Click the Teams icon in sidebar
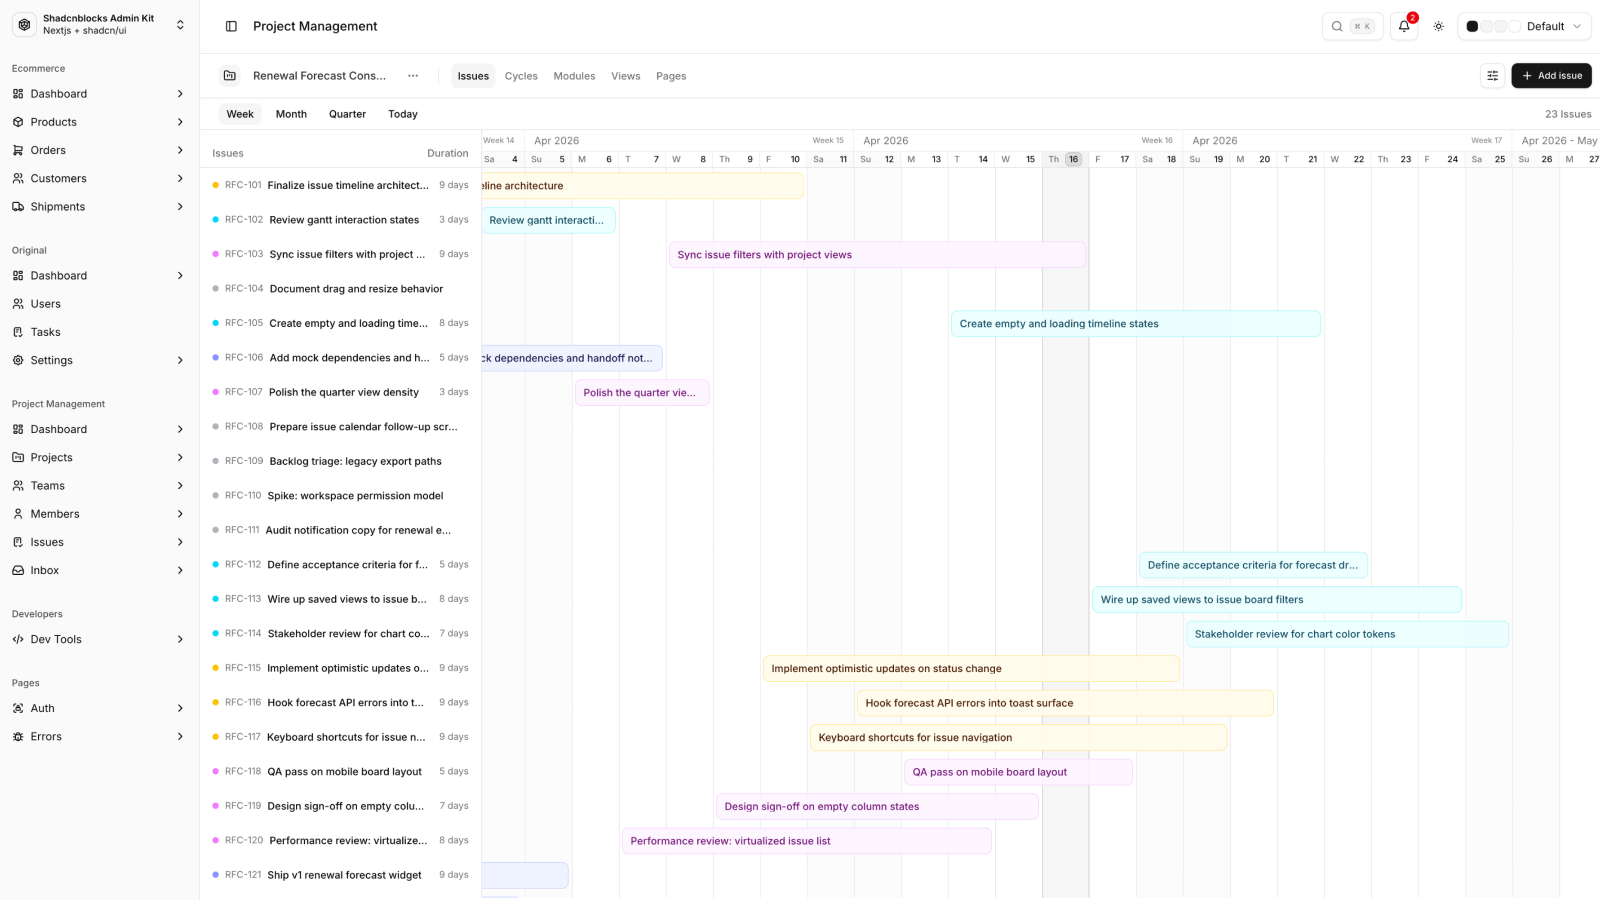This screenshot has height=900, width=1600. tap(18, 486)
